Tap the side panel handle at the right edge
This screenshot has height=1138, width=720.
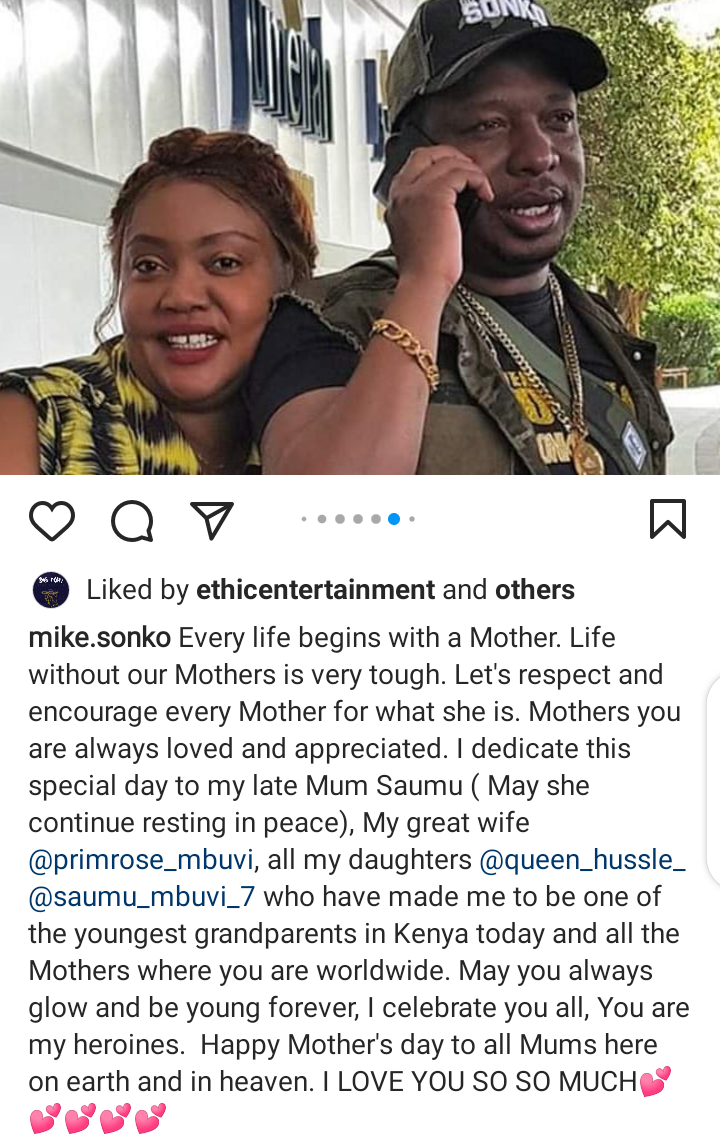[713, 780]
